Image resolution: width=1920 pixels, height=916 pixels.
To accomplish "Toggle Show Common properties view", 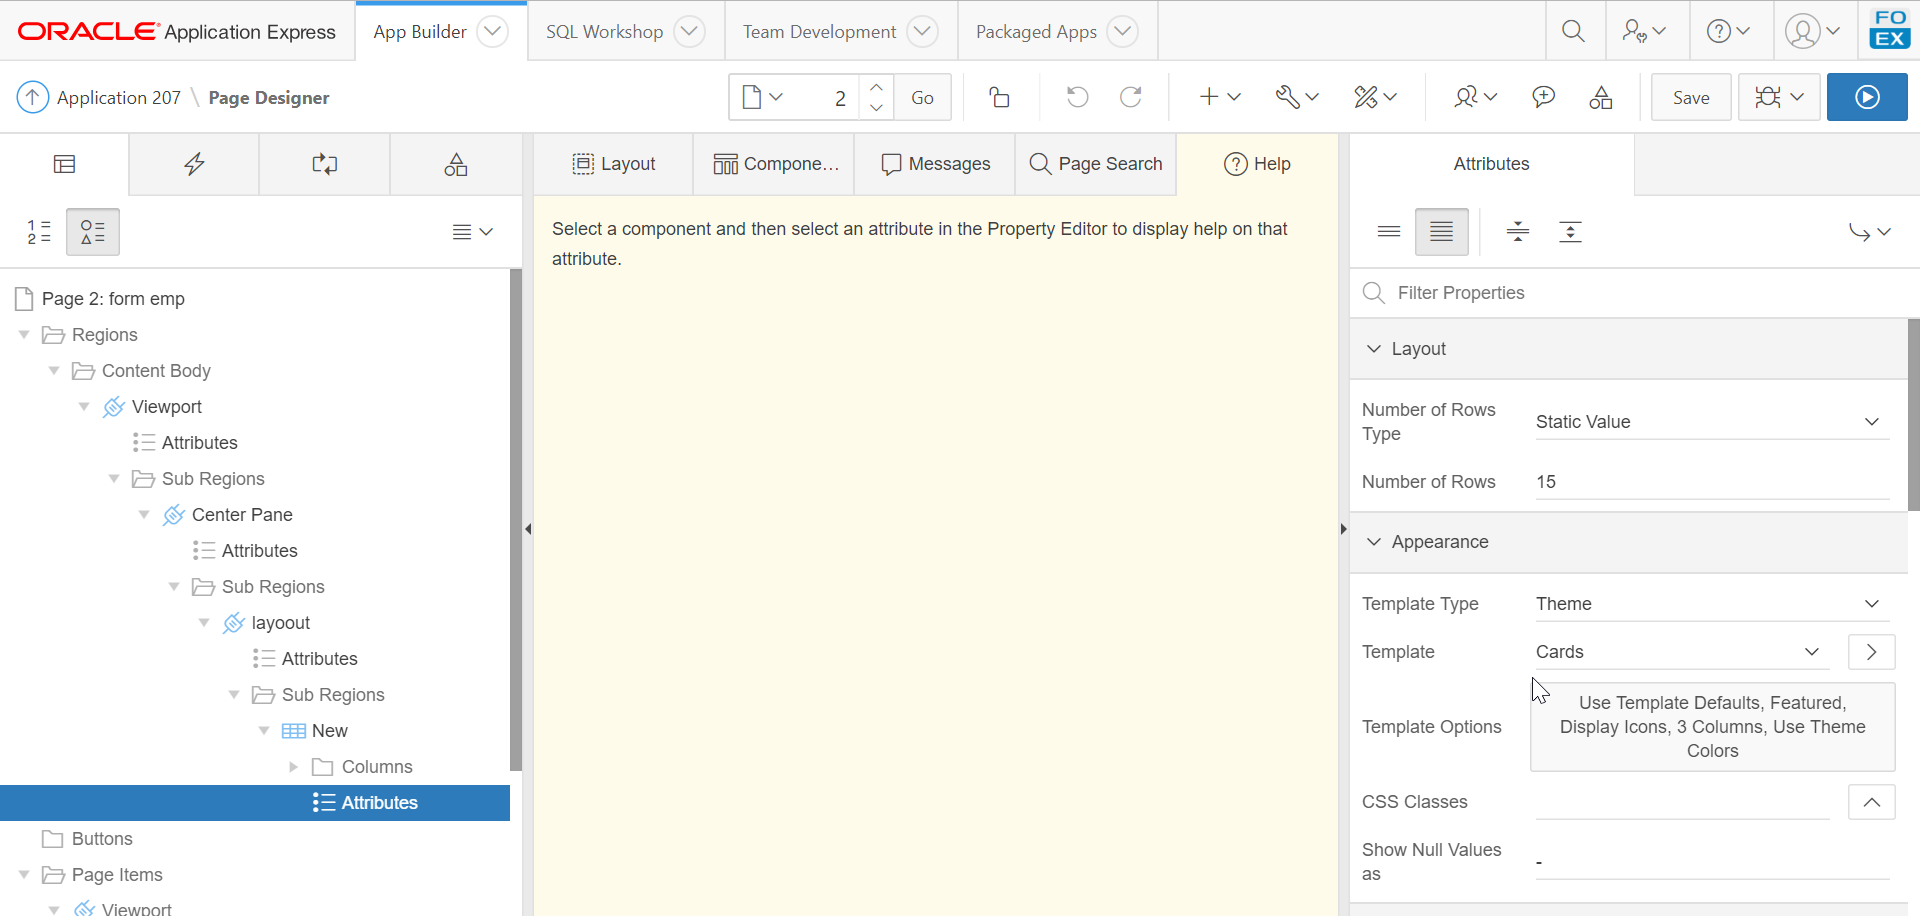I will click(x=1389, y=231).
